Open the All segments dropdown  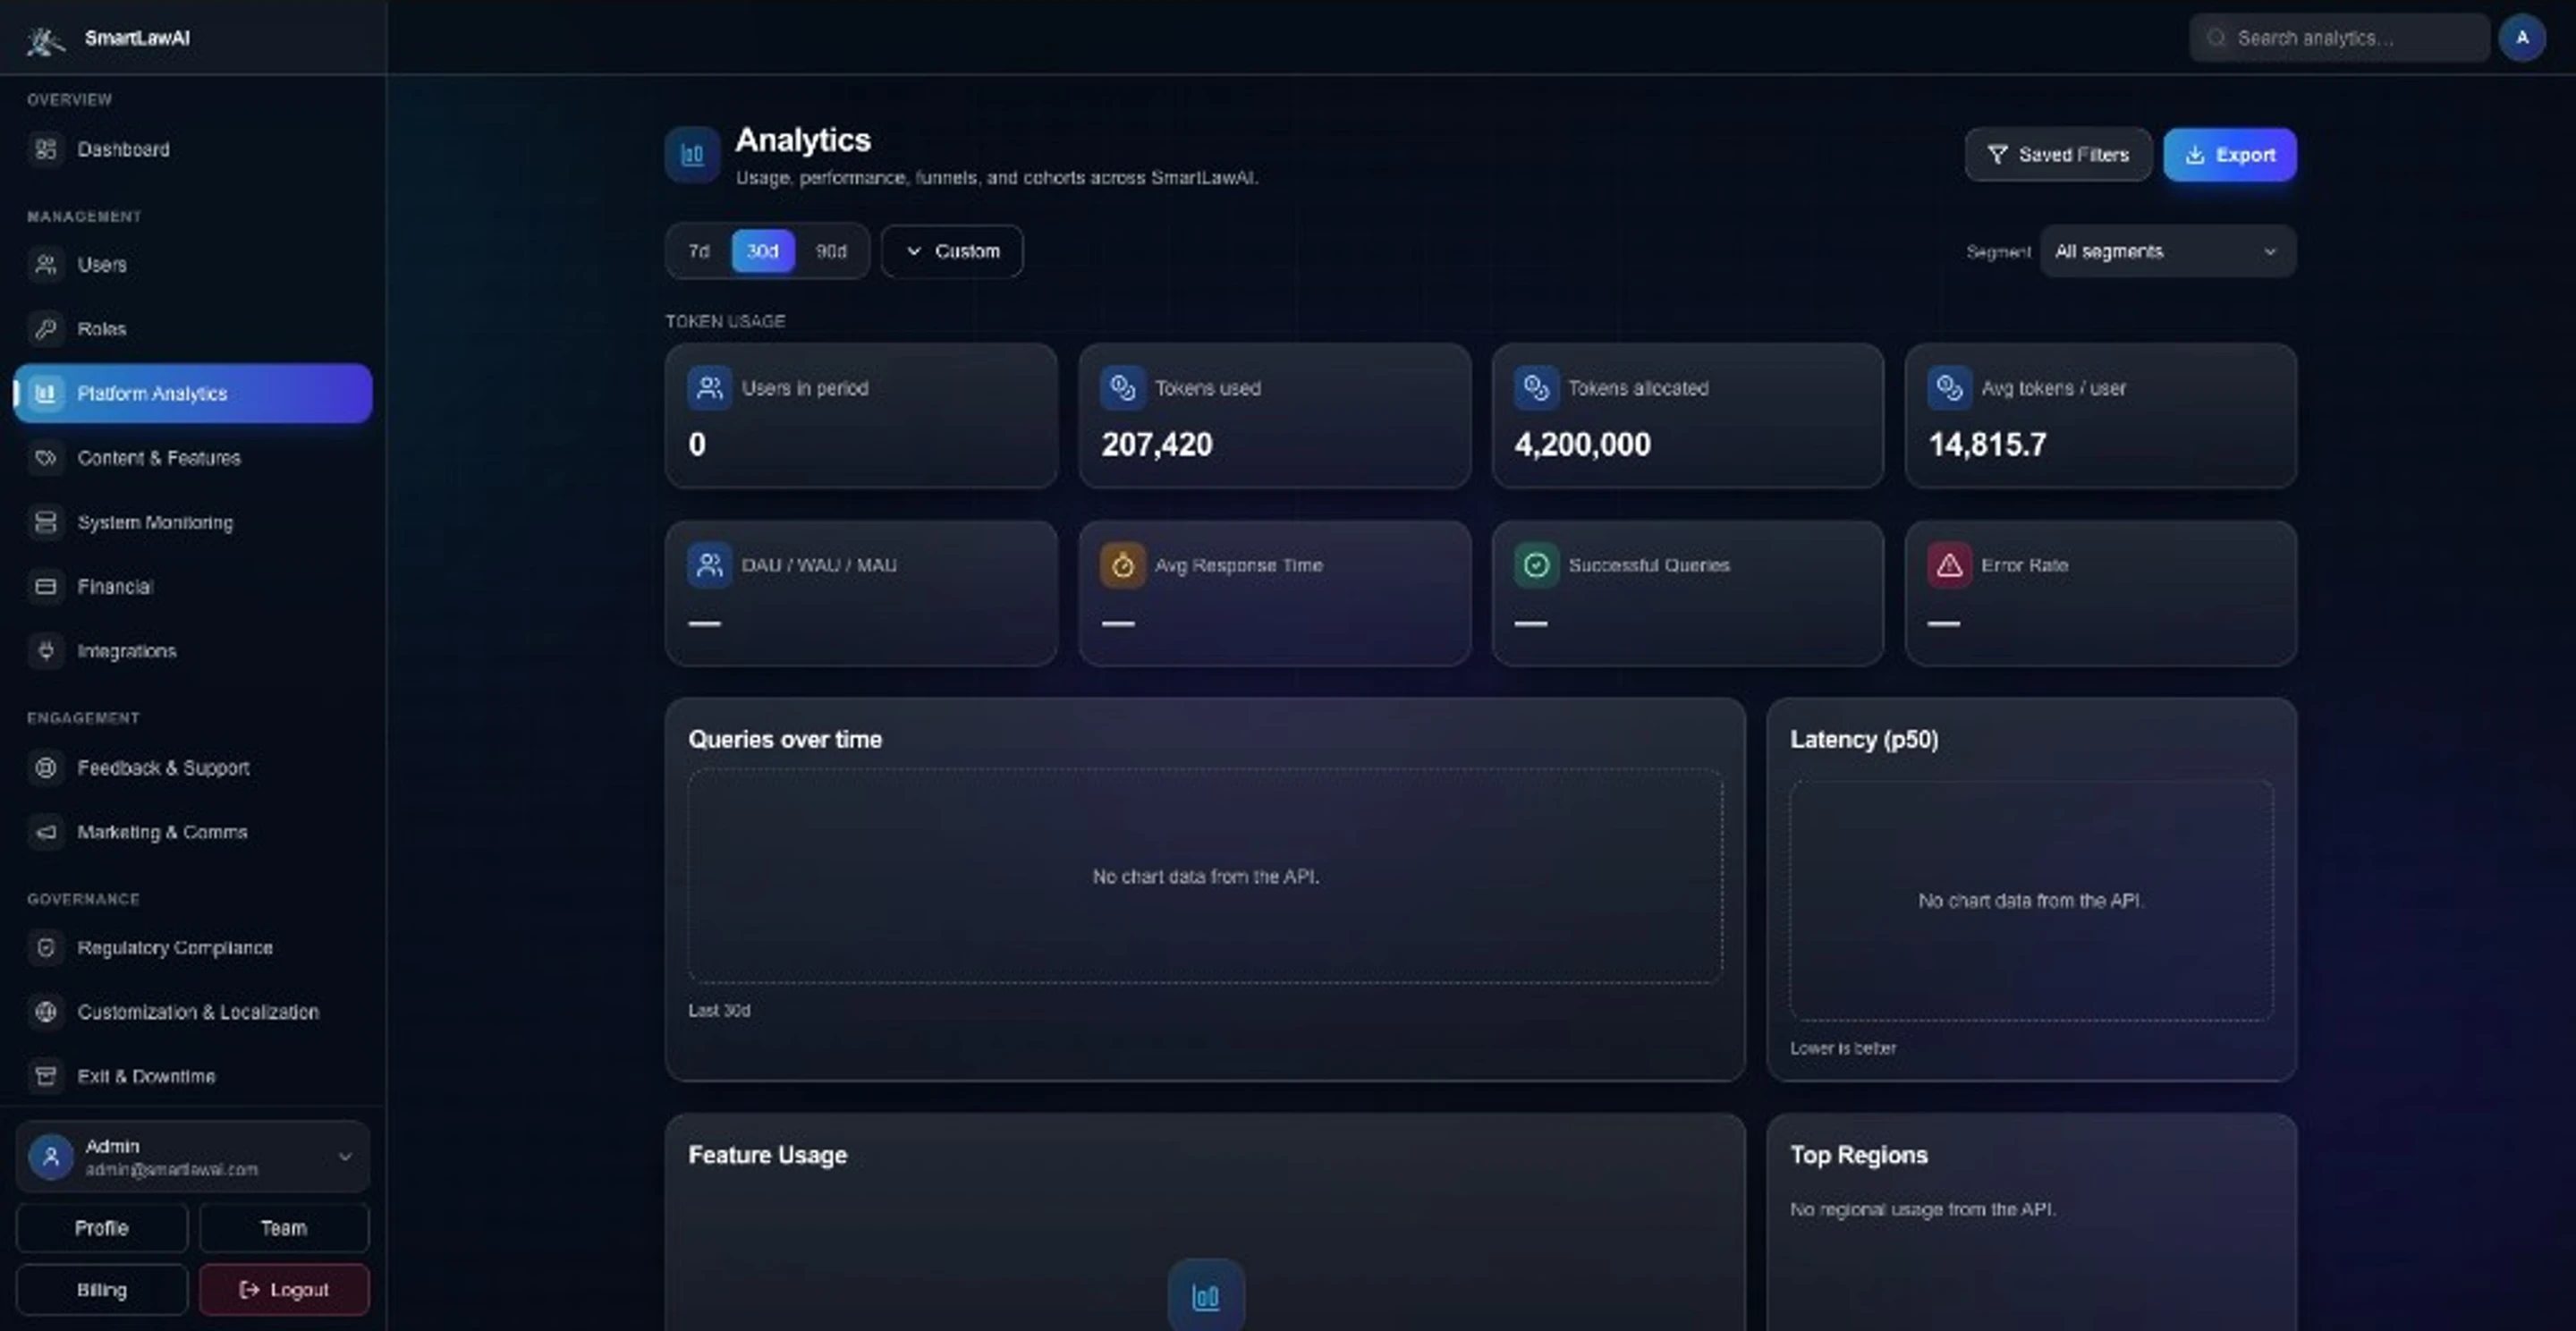2167,251
